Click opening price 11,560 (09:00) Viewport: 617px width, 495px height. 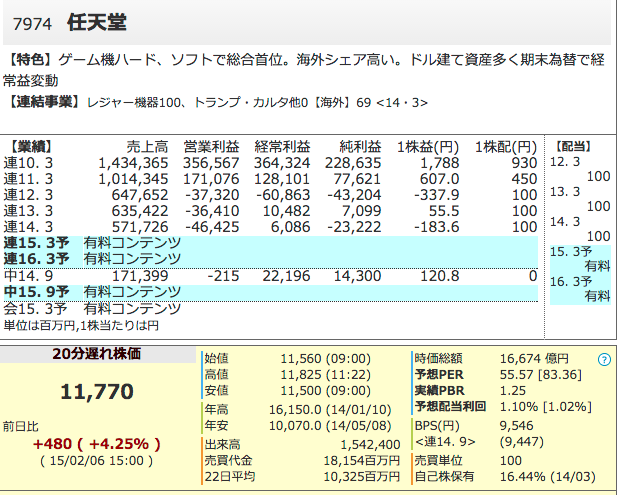(x=325, y=359)
